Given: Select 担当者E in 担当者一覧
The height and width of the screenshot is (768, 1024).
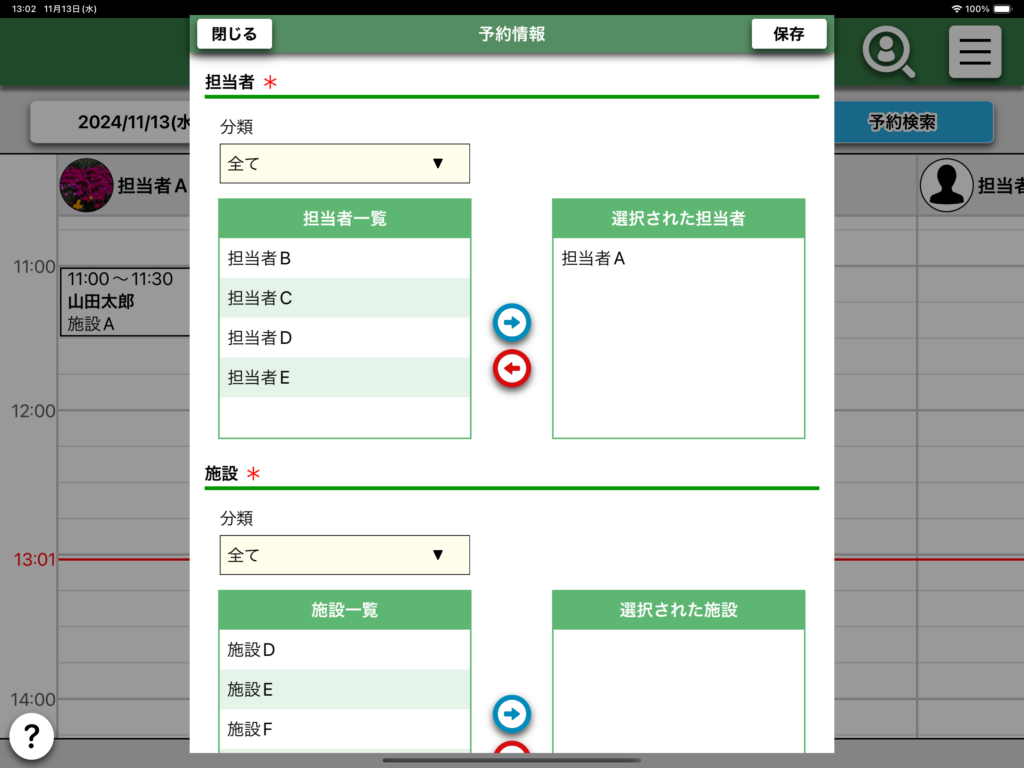Looking at the screenshot, I should click(344, 378).
